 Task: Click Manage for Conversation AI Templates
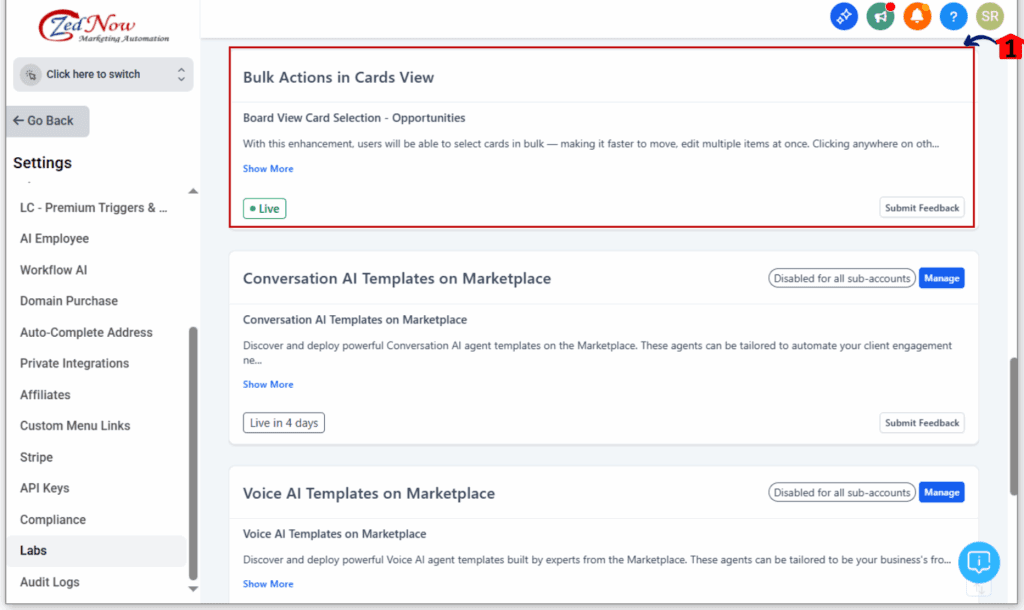pos(941,278)
